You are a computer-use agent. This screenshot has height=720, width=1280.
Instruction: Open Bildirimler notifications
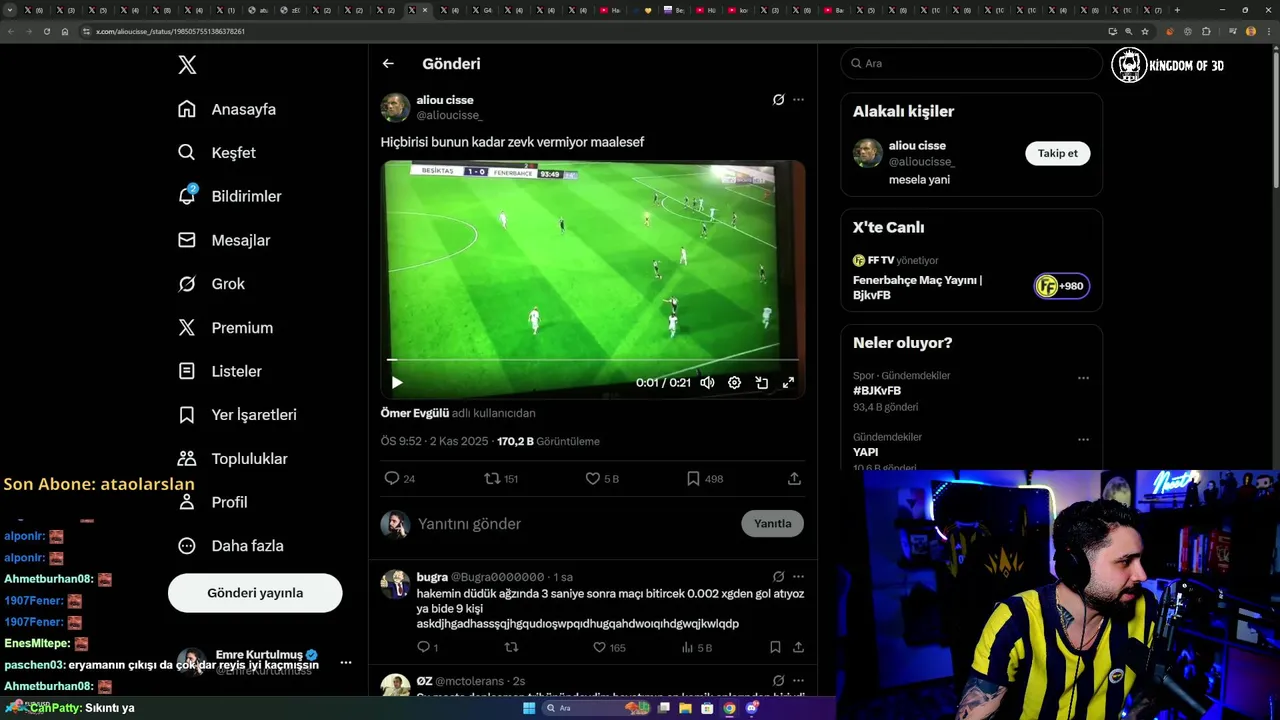230,196
